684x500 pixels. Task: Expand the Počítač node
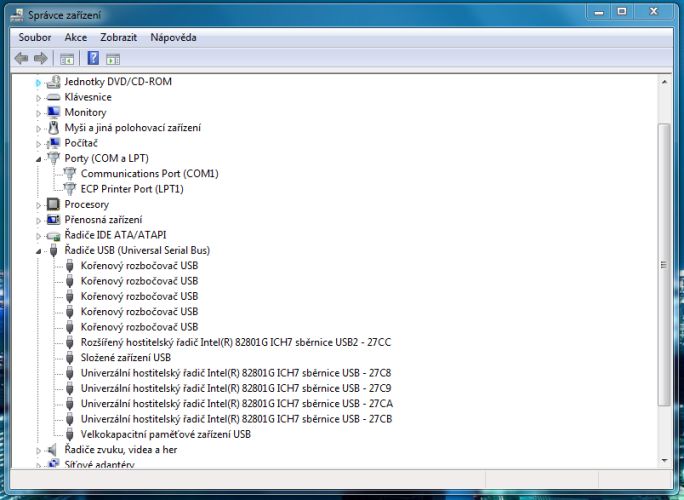click(x=38, y=144)
